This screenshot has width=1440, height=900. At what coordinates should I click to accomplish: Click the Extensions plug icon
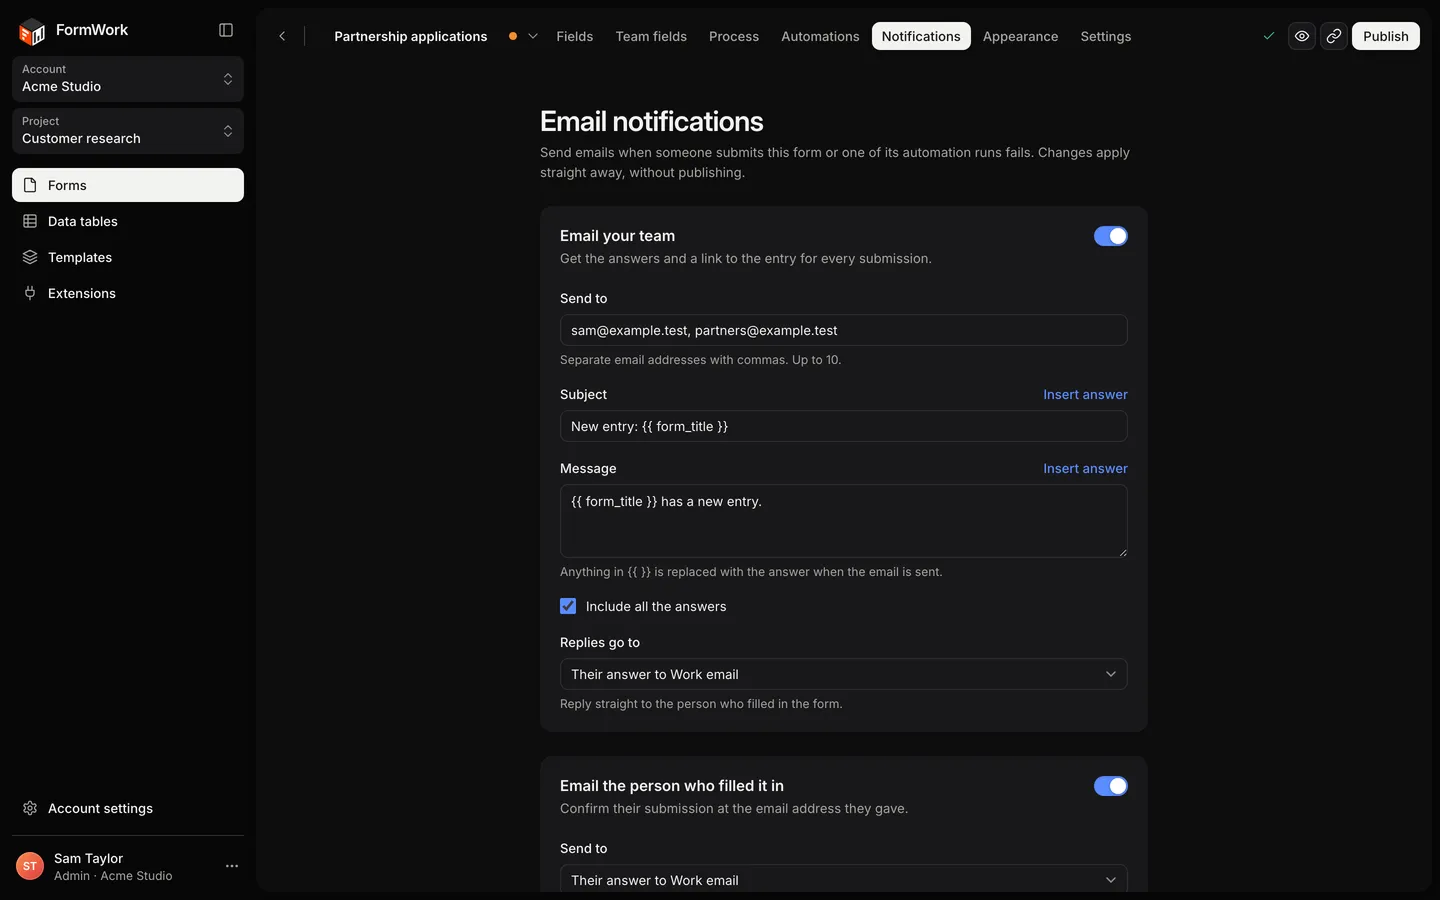30,293
